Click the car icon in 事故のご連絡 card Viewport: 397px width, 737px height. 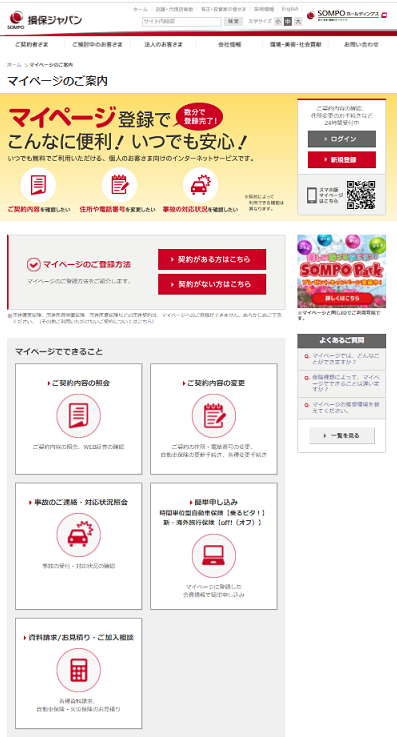[x=78, y=535]
